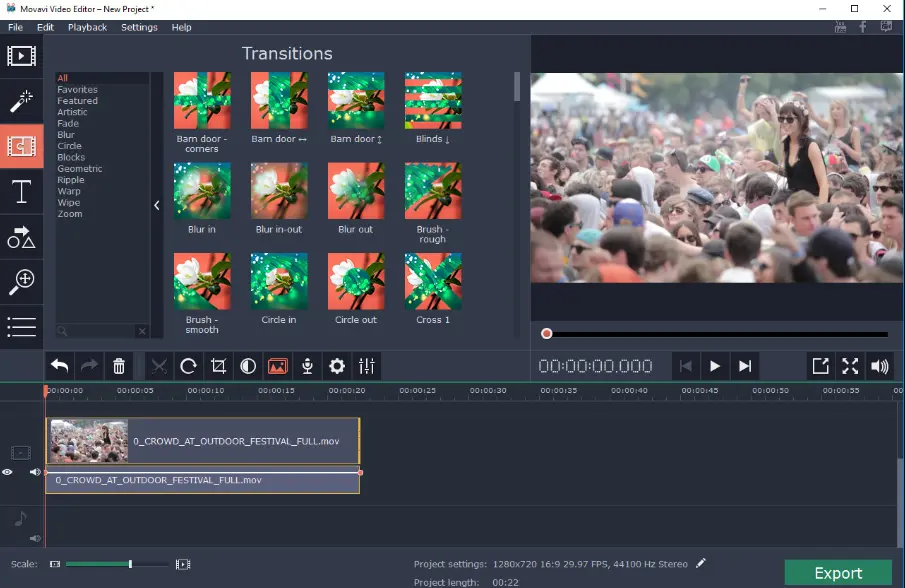This screenshot has height=588, width=905.
Task: Click the 00:00:30 mark on timeline ruler
Action: (x=488, y=391)
